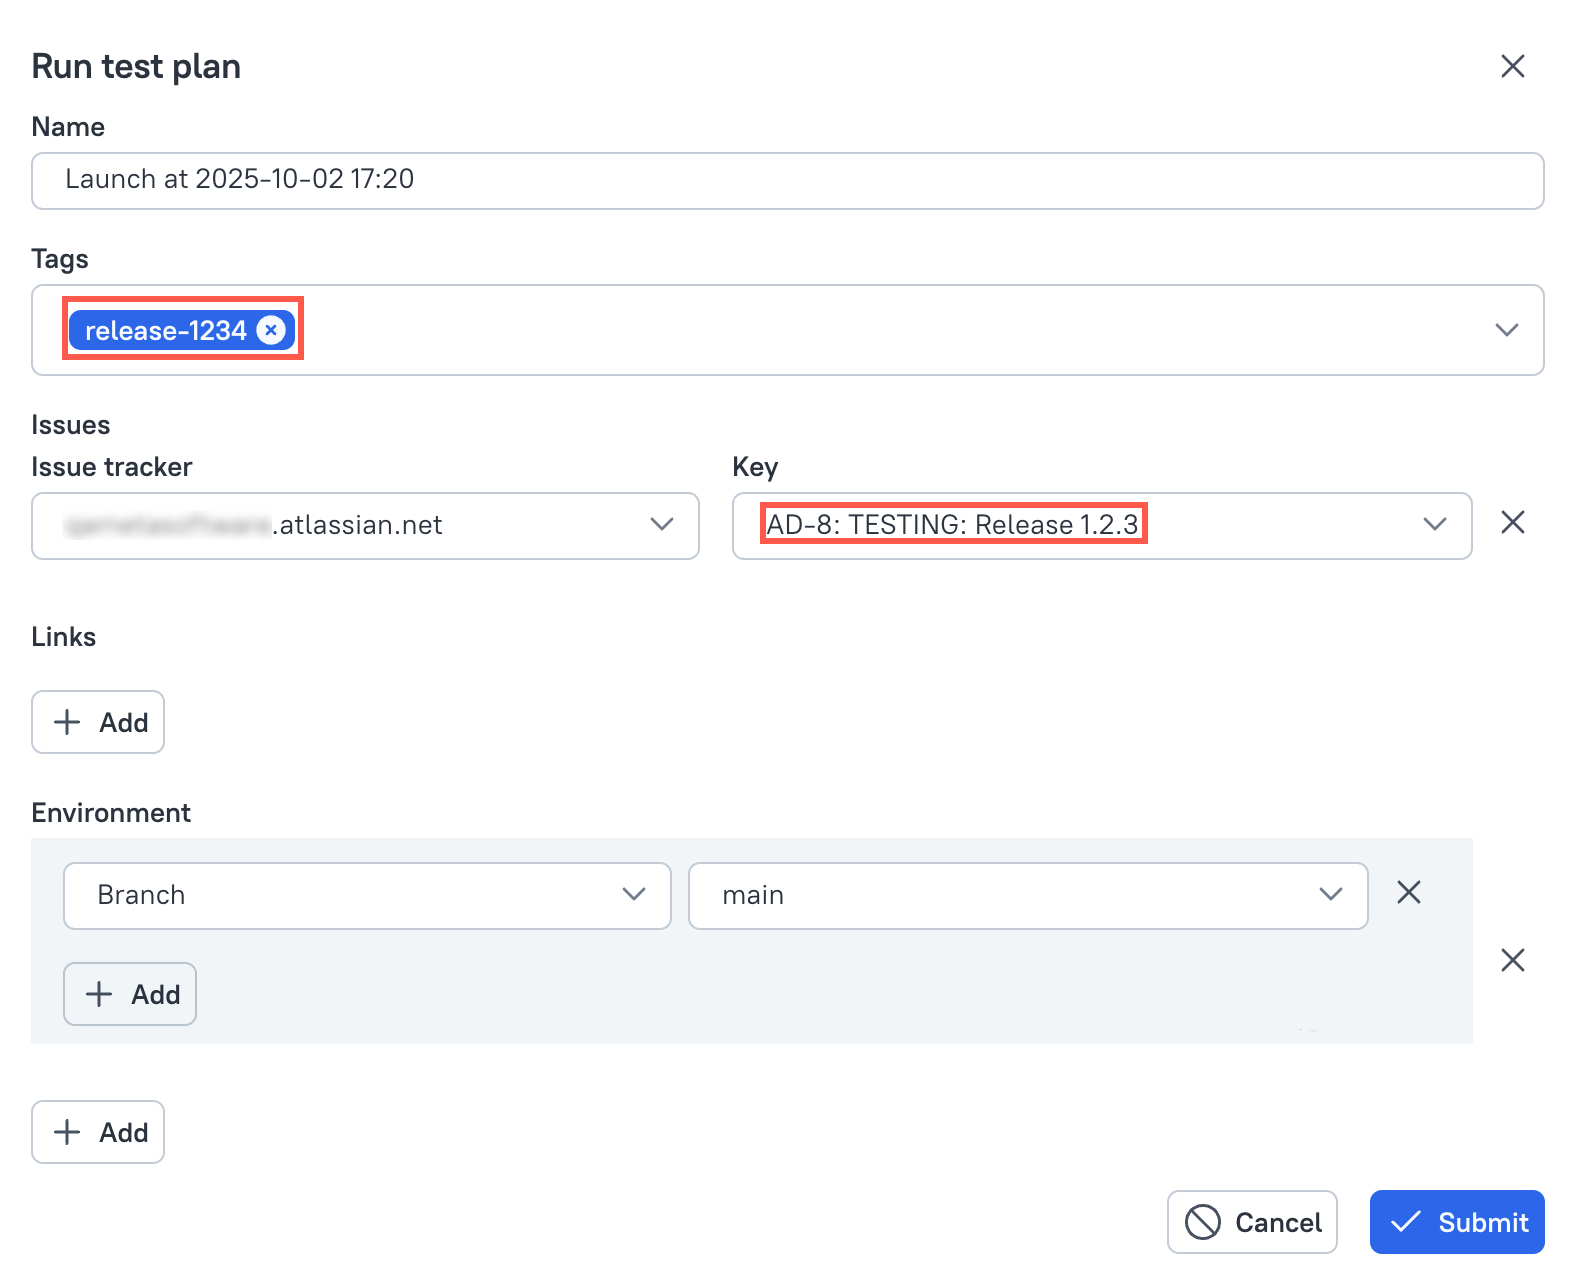Submit the test plan run
Screen dimensions: 1574x1284
pyautogui.click(x=1456, y=1222)
